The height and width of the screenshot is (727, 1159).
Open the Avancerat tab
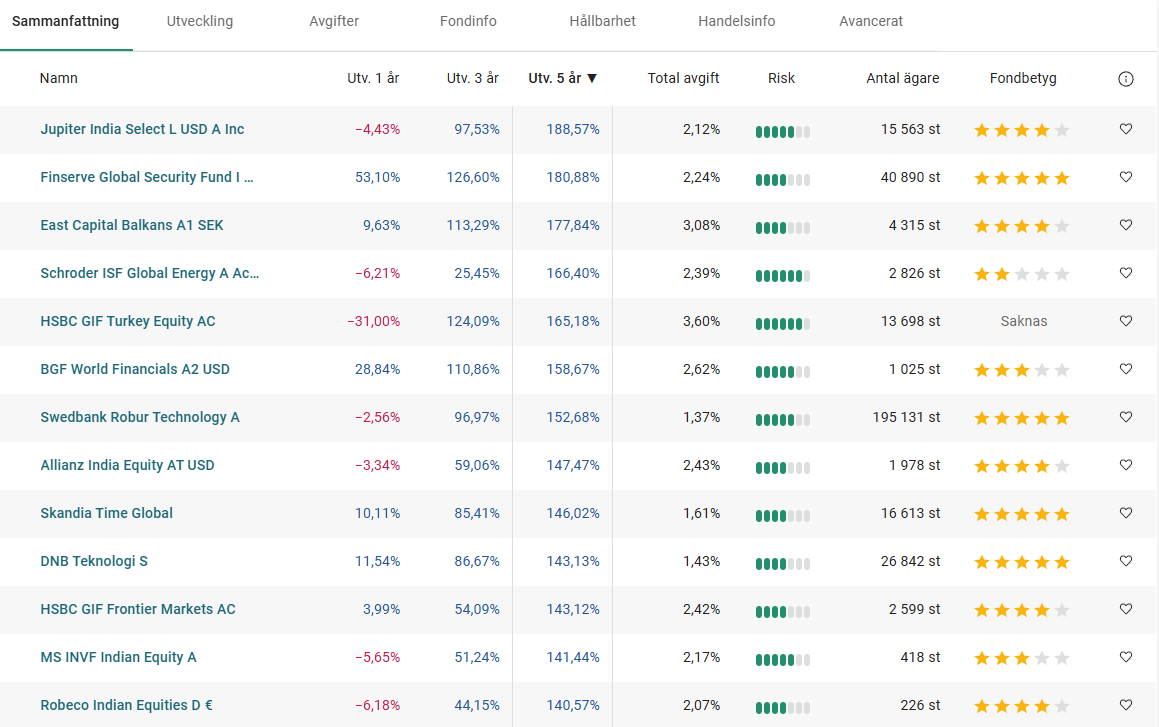[871, 21]
